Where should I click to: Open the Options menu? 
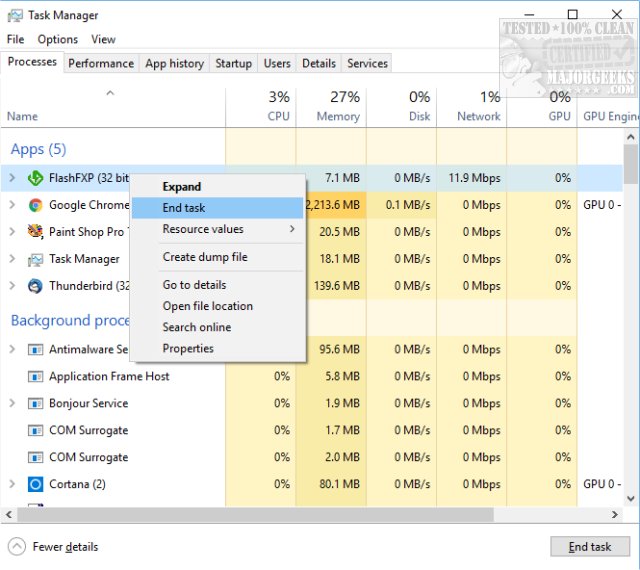click(58, 40)
